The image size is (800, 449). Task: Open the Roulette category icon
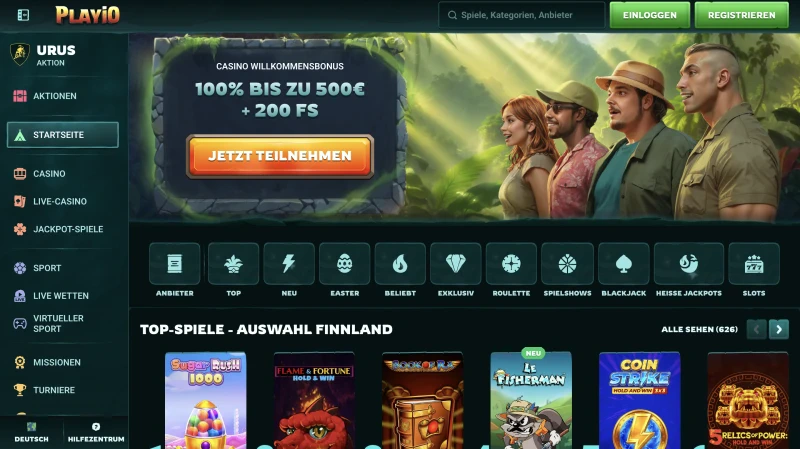pyautogui.click(x=511, y=264)
